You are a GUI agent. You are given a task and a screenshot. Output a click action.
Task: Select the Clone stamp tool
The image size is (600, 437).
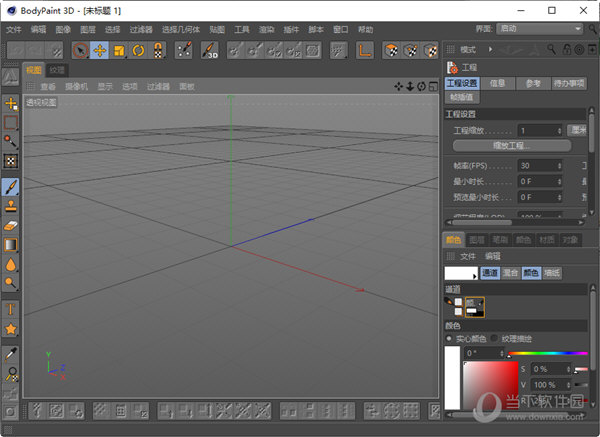[x=11, y=206]
